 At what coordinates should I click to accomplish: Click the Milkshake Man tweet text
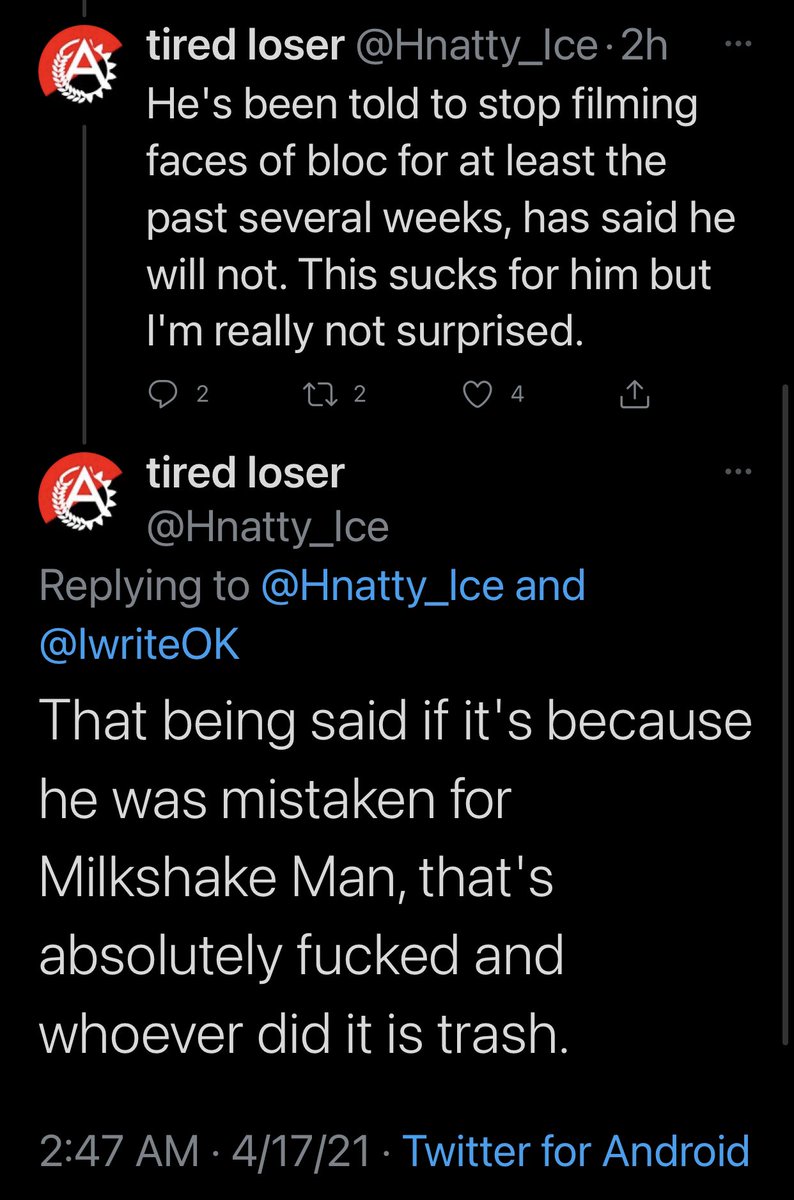click(395, 876)
